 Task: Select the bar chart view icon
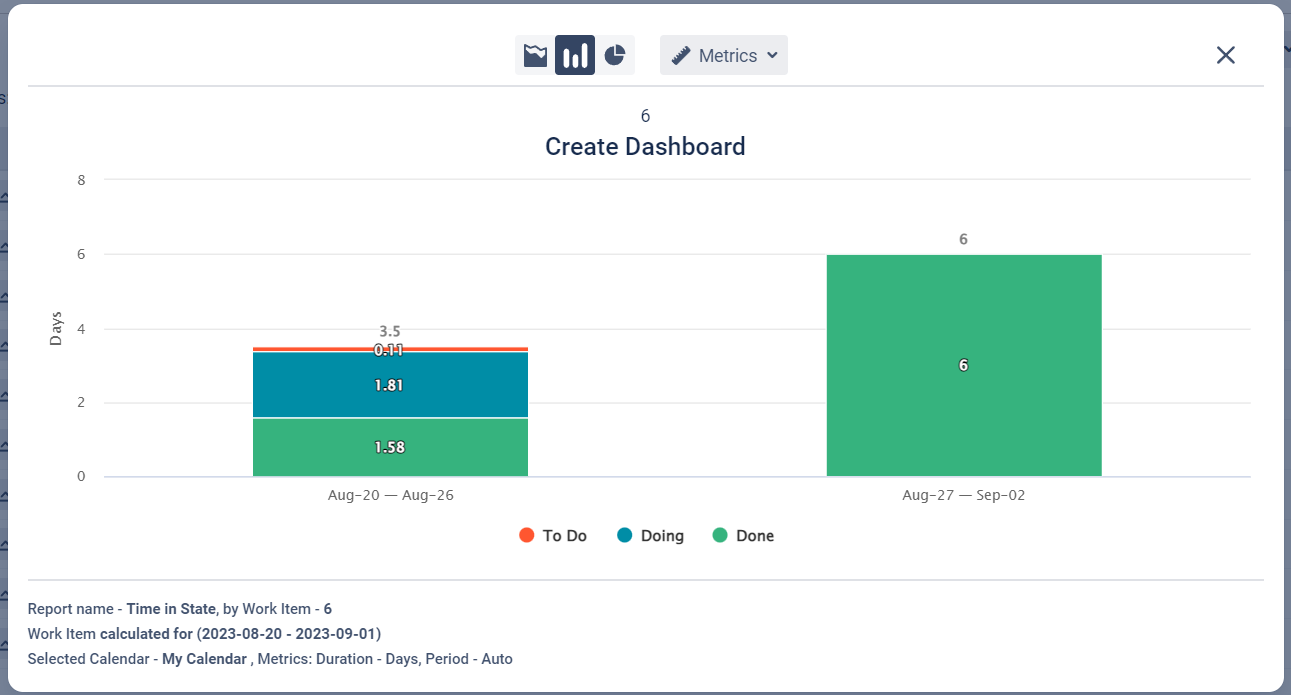click(x=575, y=56)
